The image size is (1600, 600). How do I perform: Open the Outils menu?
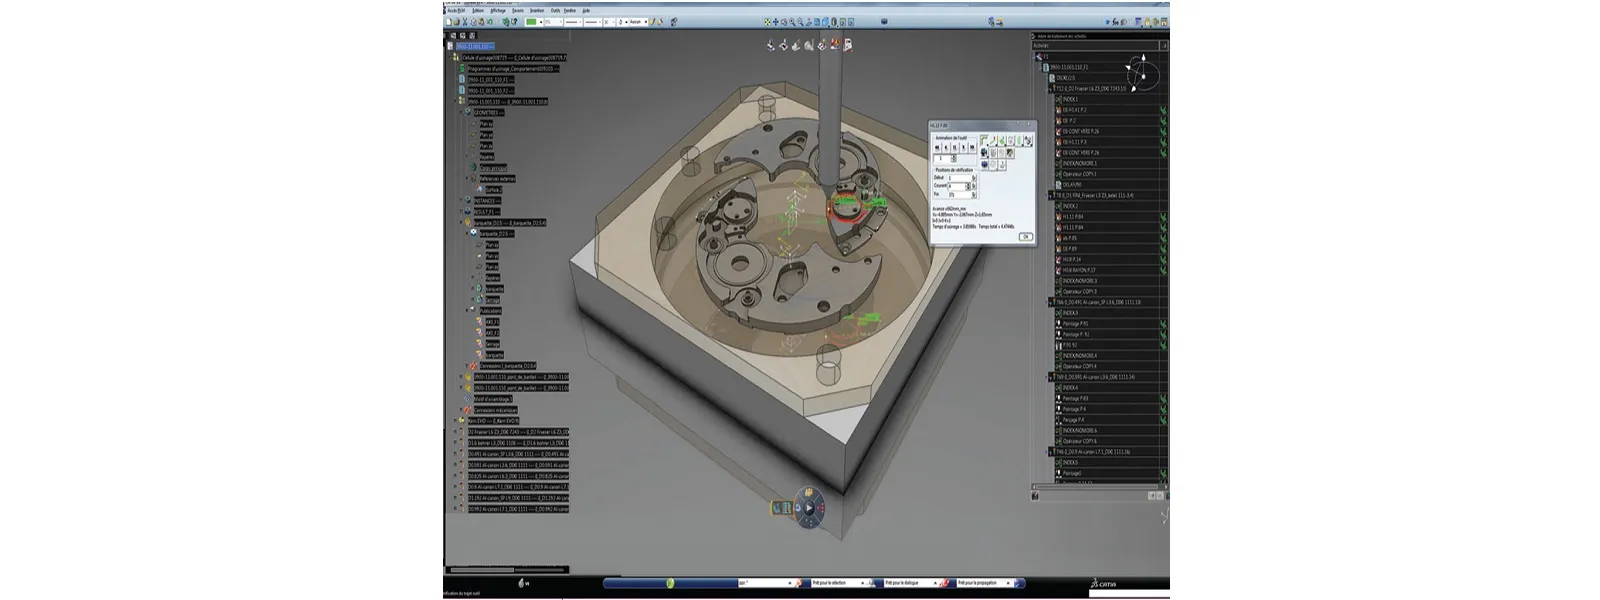pos(555,10)
